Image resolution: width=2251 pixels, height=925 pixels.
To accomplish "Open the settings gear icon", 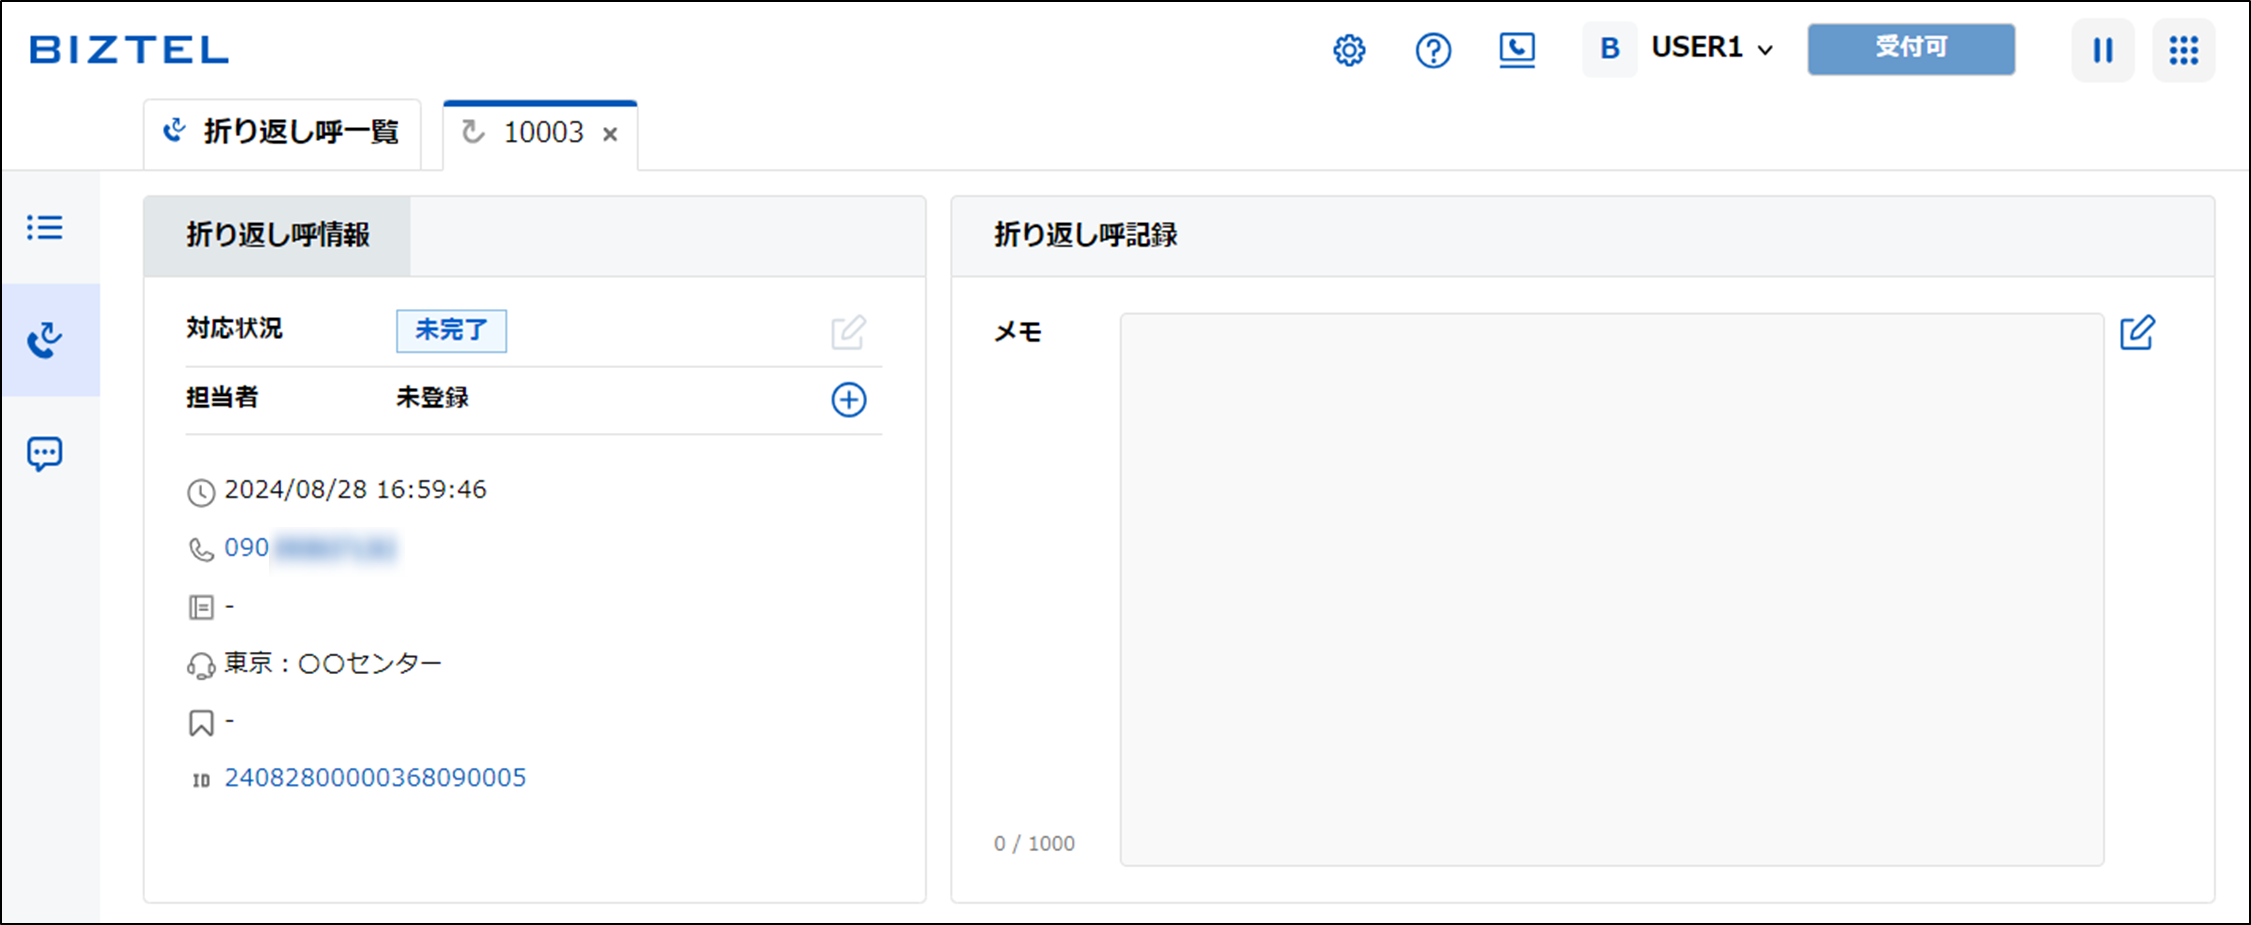I will coord(1349,50).
